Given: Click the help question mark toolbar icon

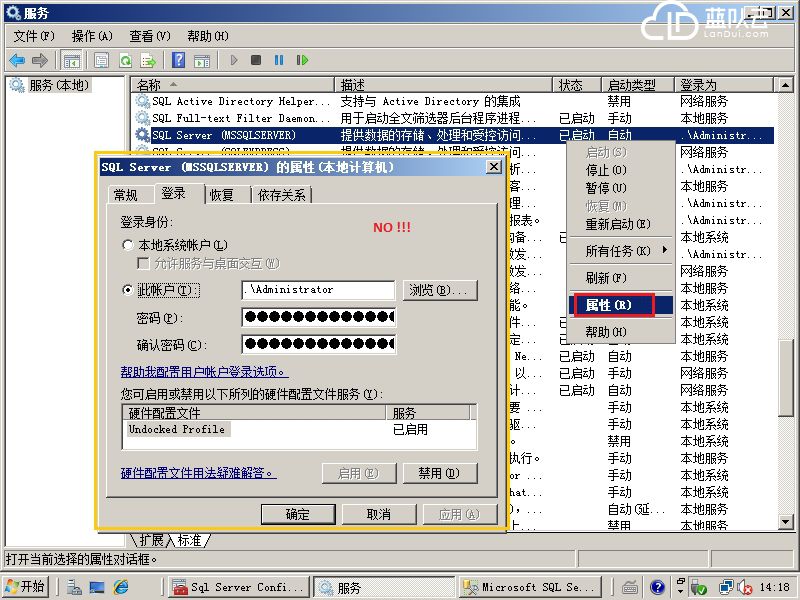Looking at the screenshot, I should pos(176,59).
